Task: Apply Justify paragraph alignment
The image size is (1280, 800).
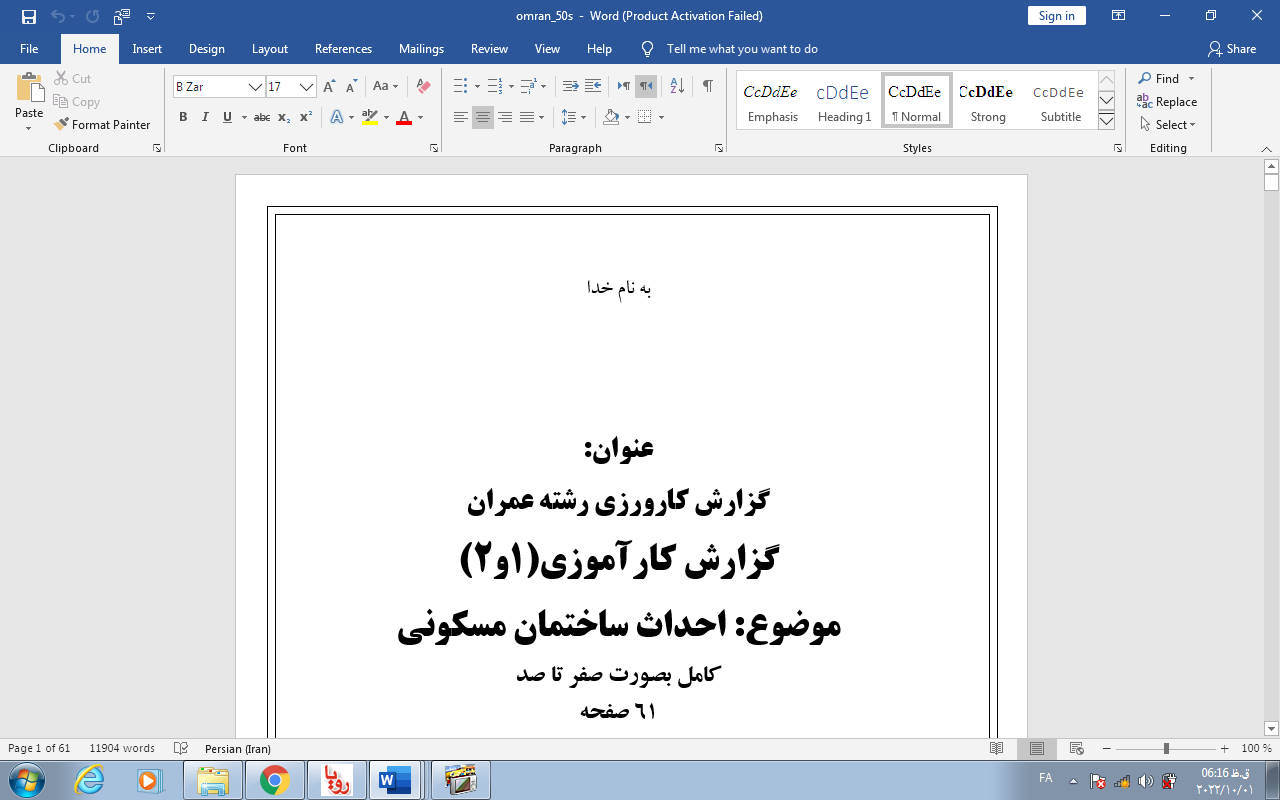Action: pos(527,118)
